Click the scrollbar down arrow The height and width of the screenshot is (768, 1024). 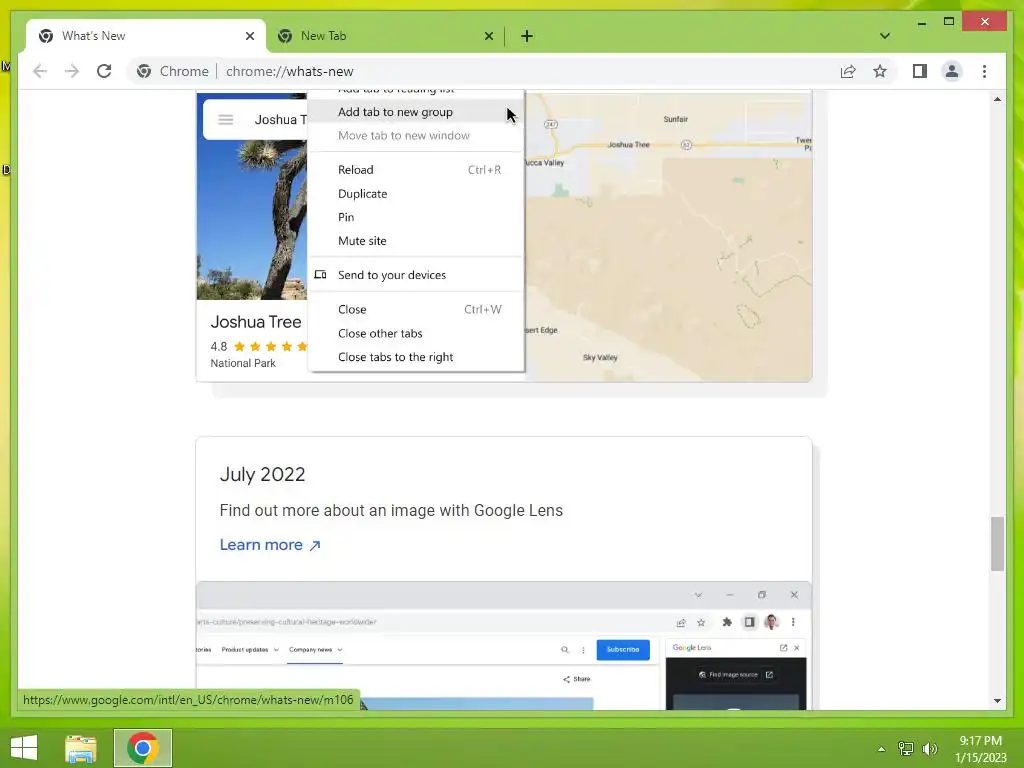(997, 701)
